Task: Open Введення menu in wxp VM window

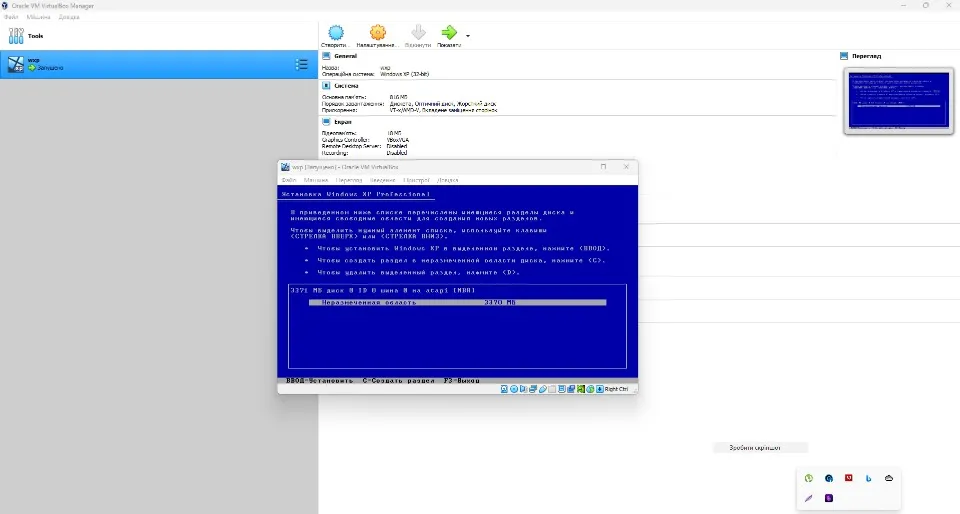Action: [383, 180]
